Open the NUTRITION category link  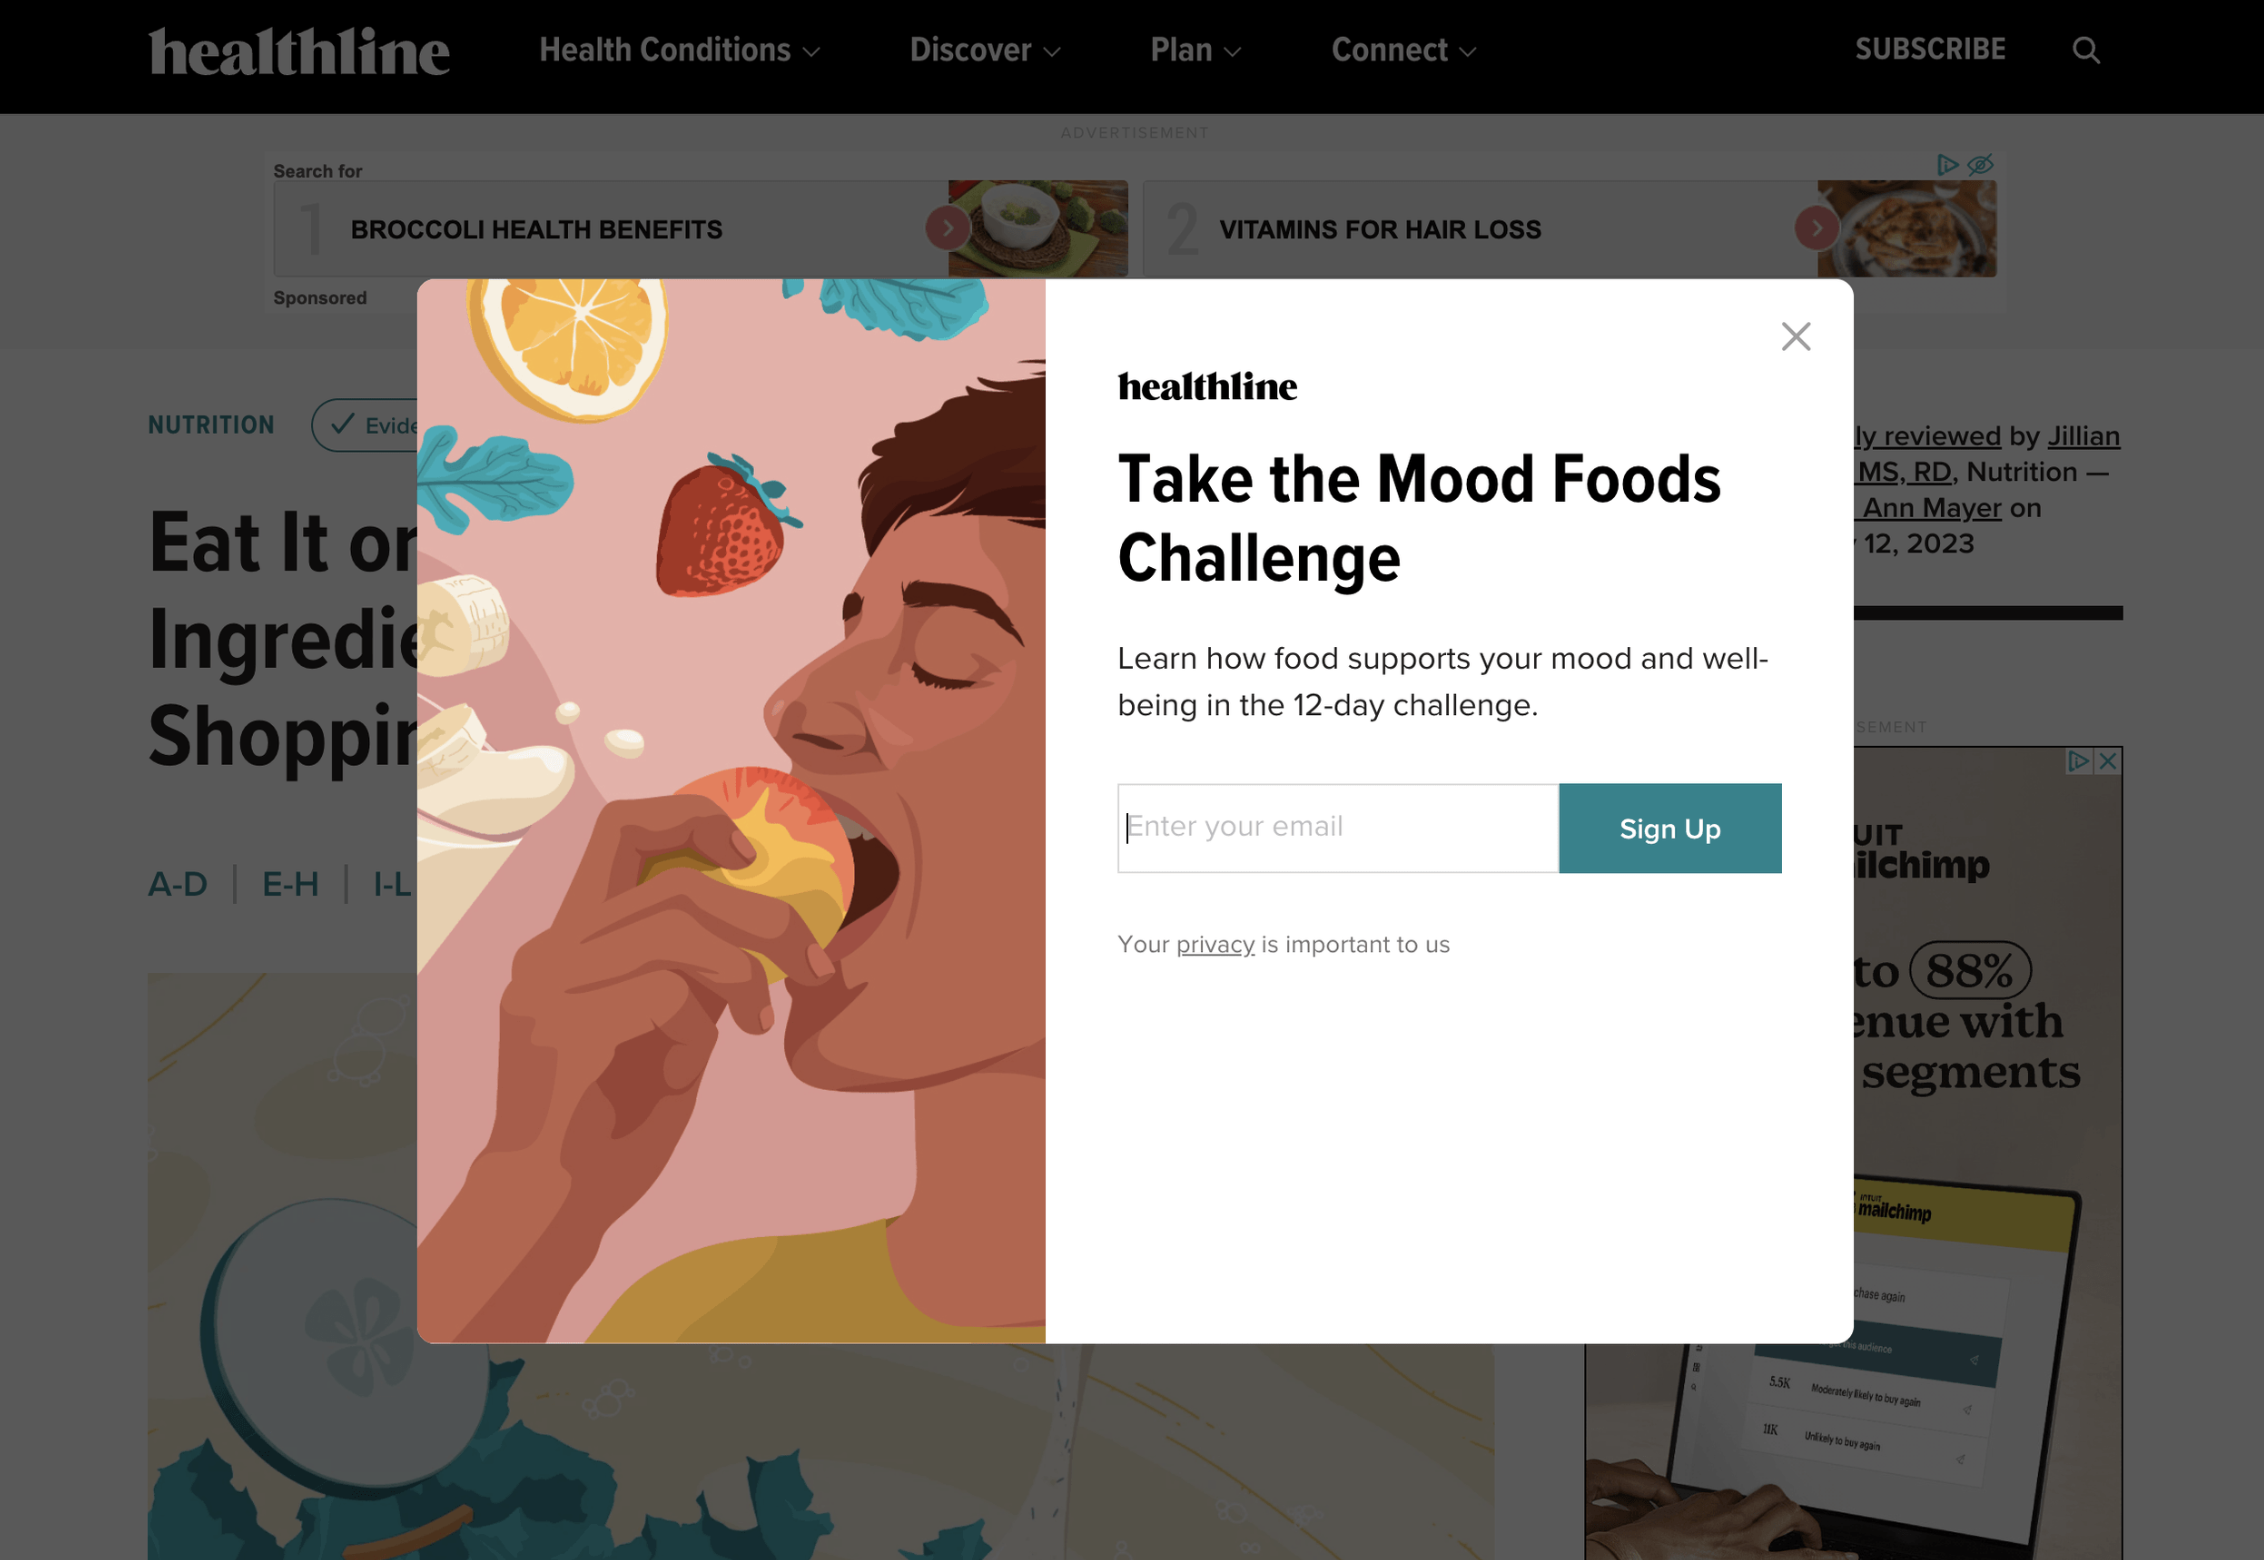pos(211,425)
